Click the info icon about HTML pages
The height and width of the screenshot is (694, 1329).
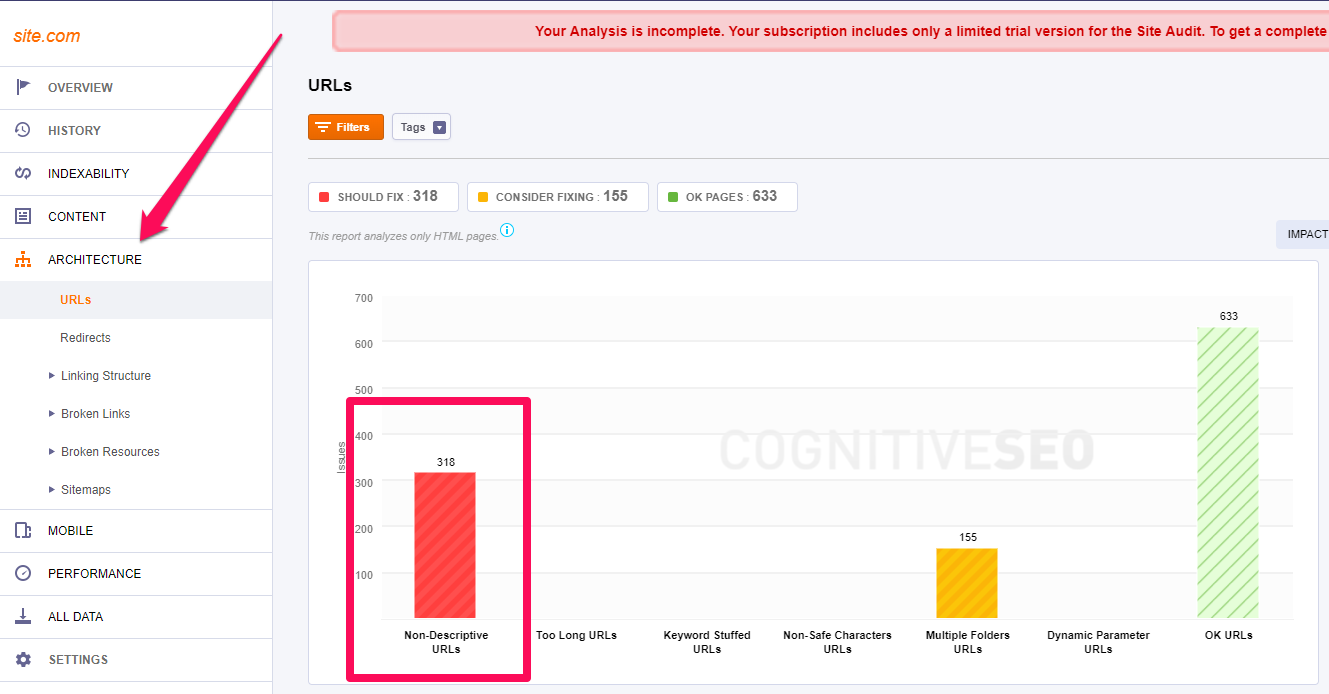click(x=507, y=230)
